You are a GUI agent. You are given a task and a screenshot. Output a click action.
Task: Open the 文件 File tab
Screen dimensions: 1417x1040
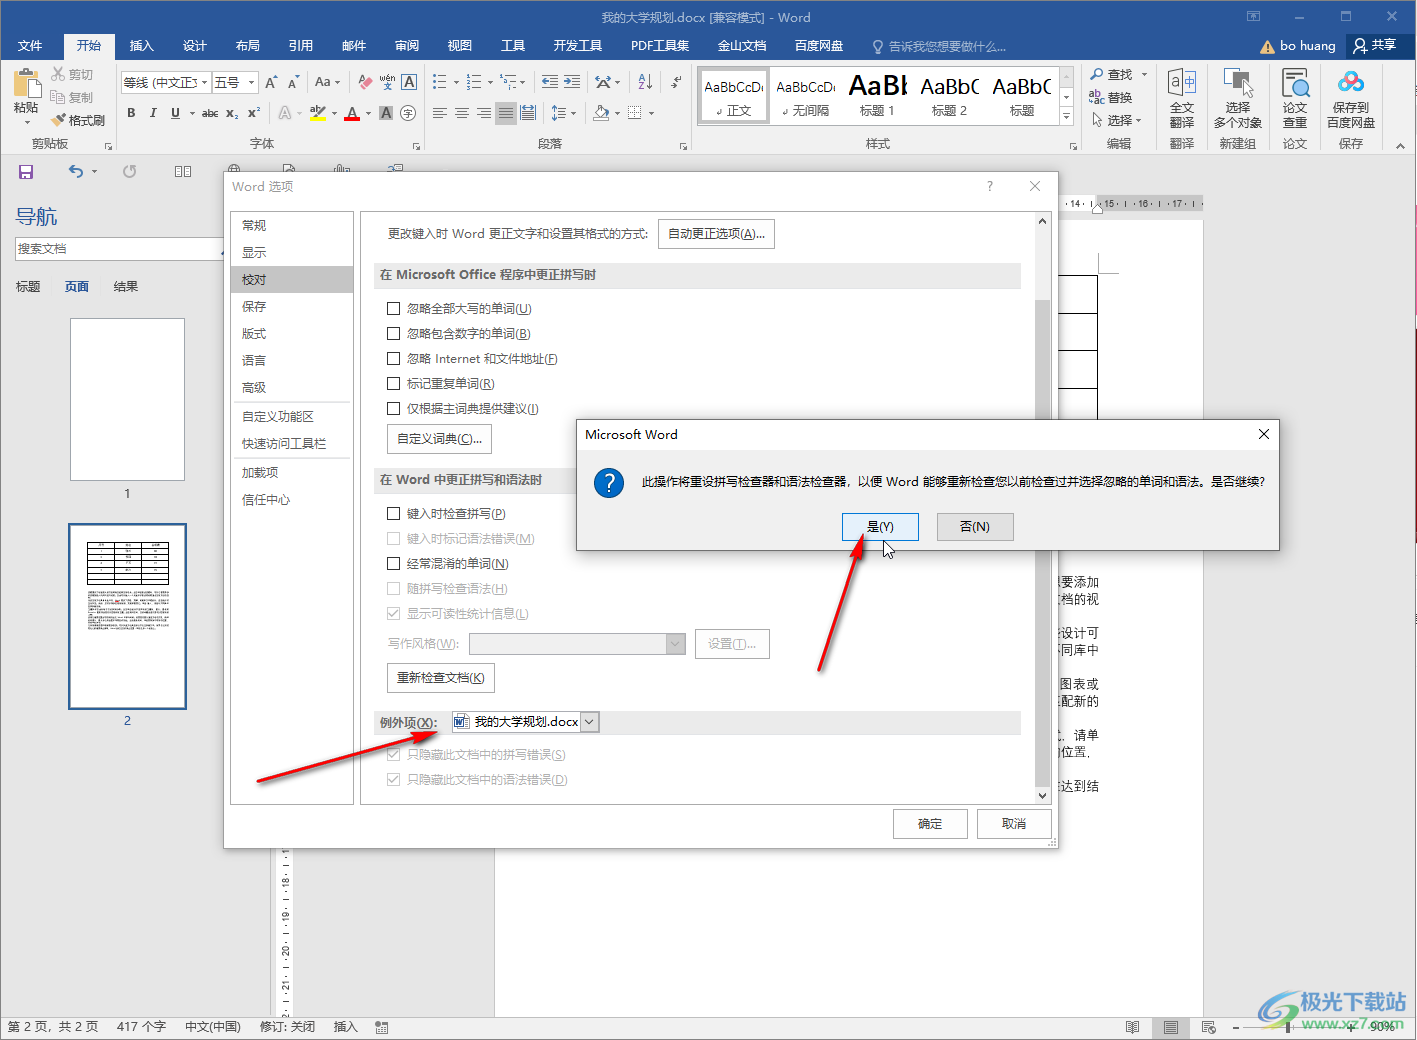click(x=30, y=46)
